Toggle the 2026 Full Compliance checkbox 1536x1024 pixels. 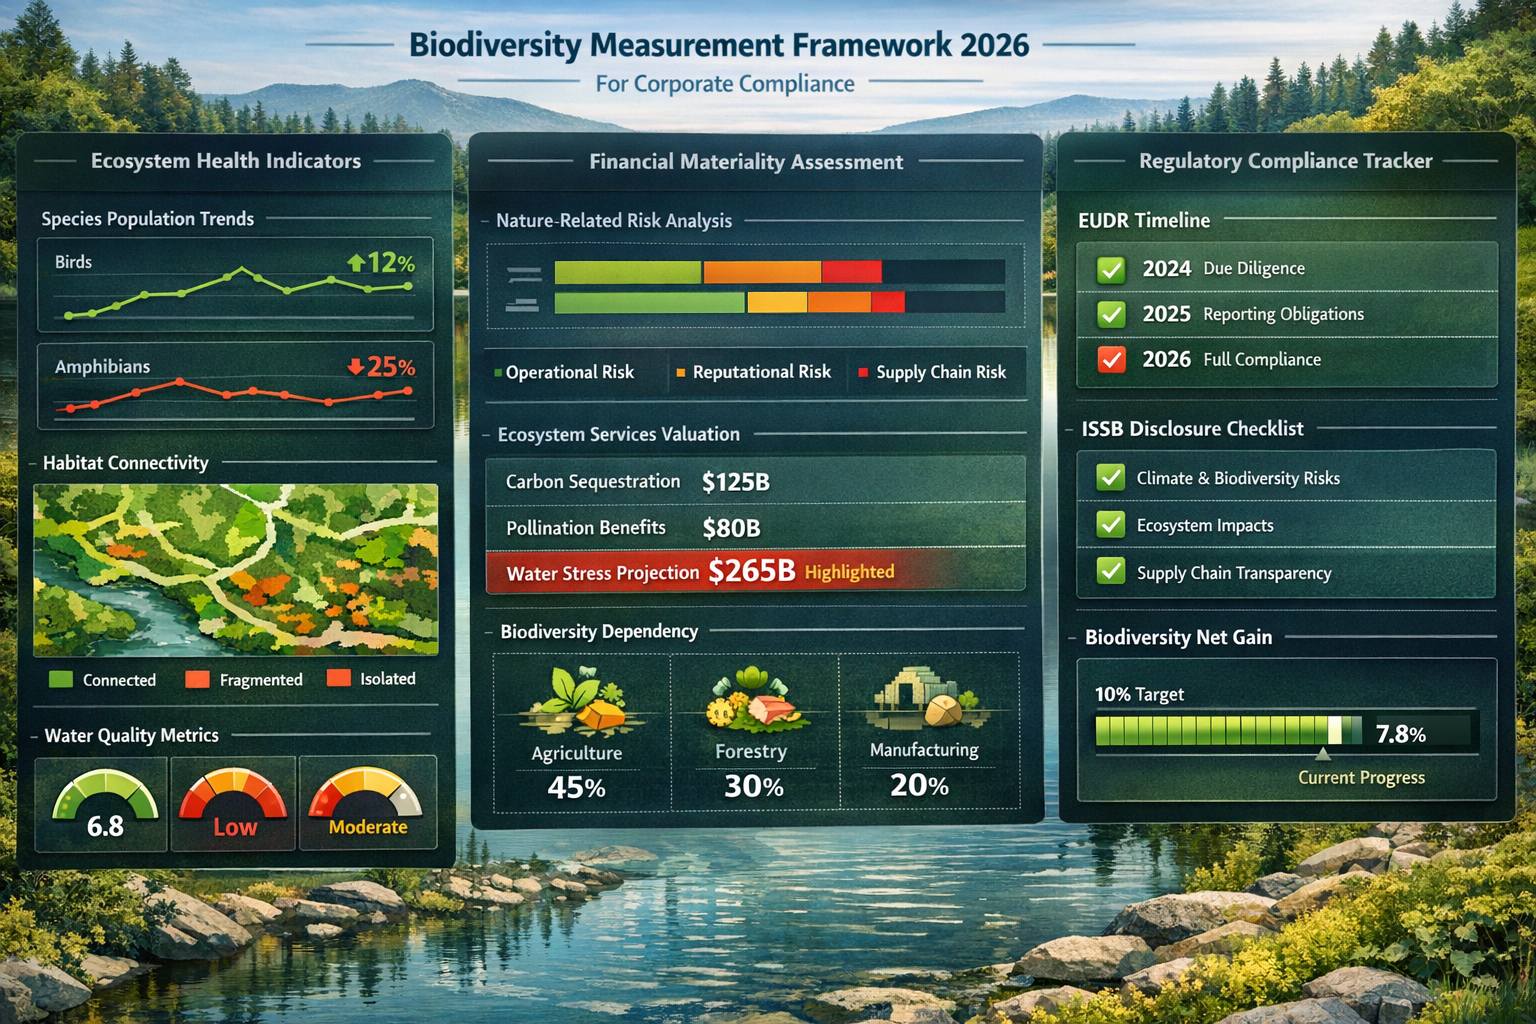(x=1110, y=359)
